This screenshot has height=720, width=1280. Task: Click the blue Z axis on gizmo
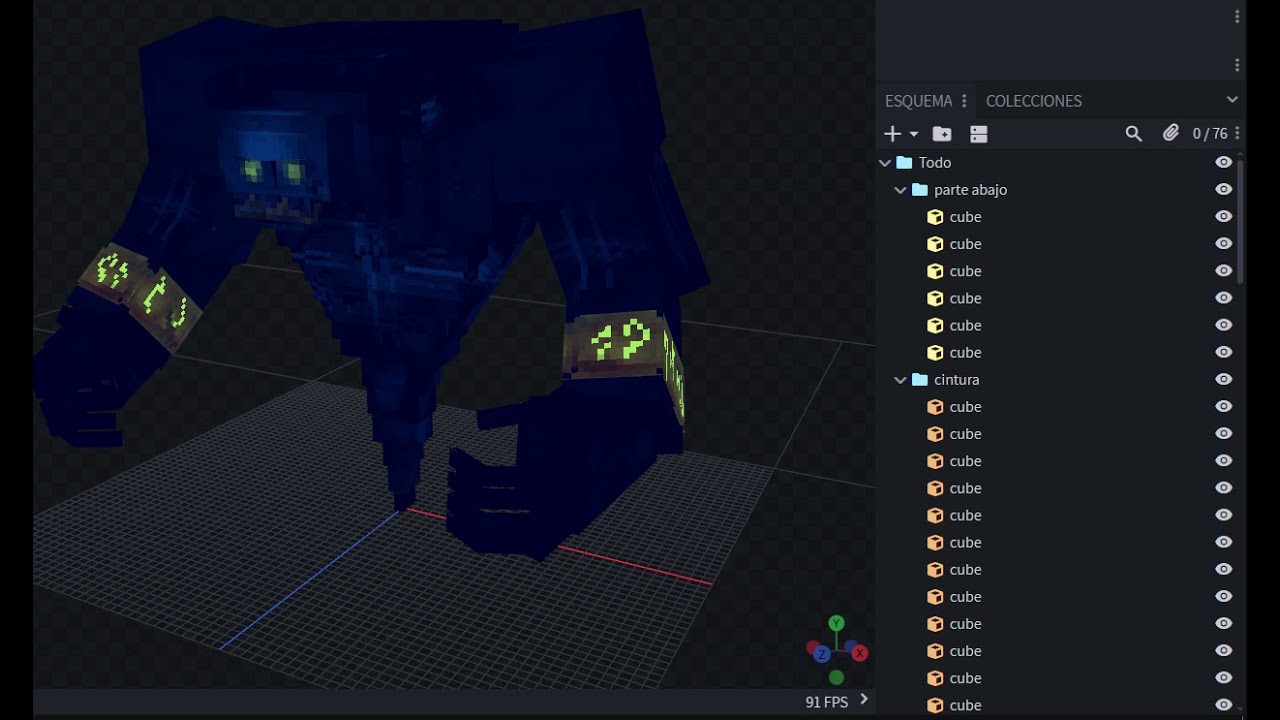(821, 654)
